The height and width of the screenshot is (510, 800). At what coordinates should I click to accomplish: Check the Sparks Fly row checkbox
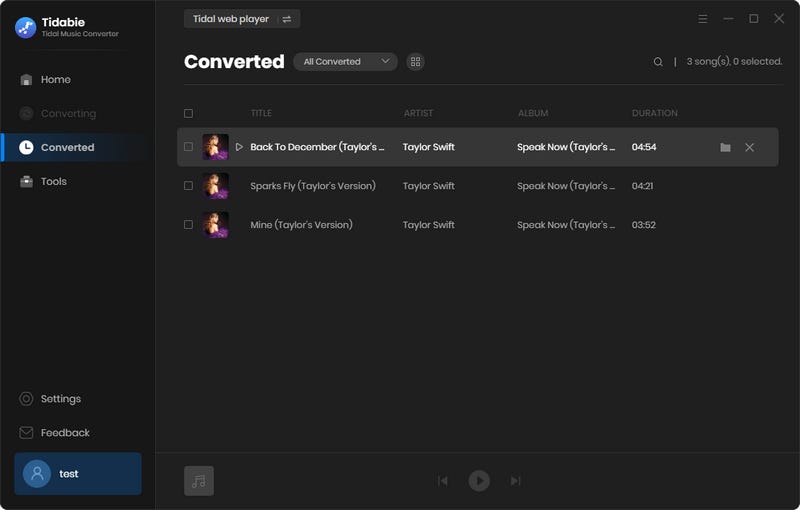coord(188,186)
